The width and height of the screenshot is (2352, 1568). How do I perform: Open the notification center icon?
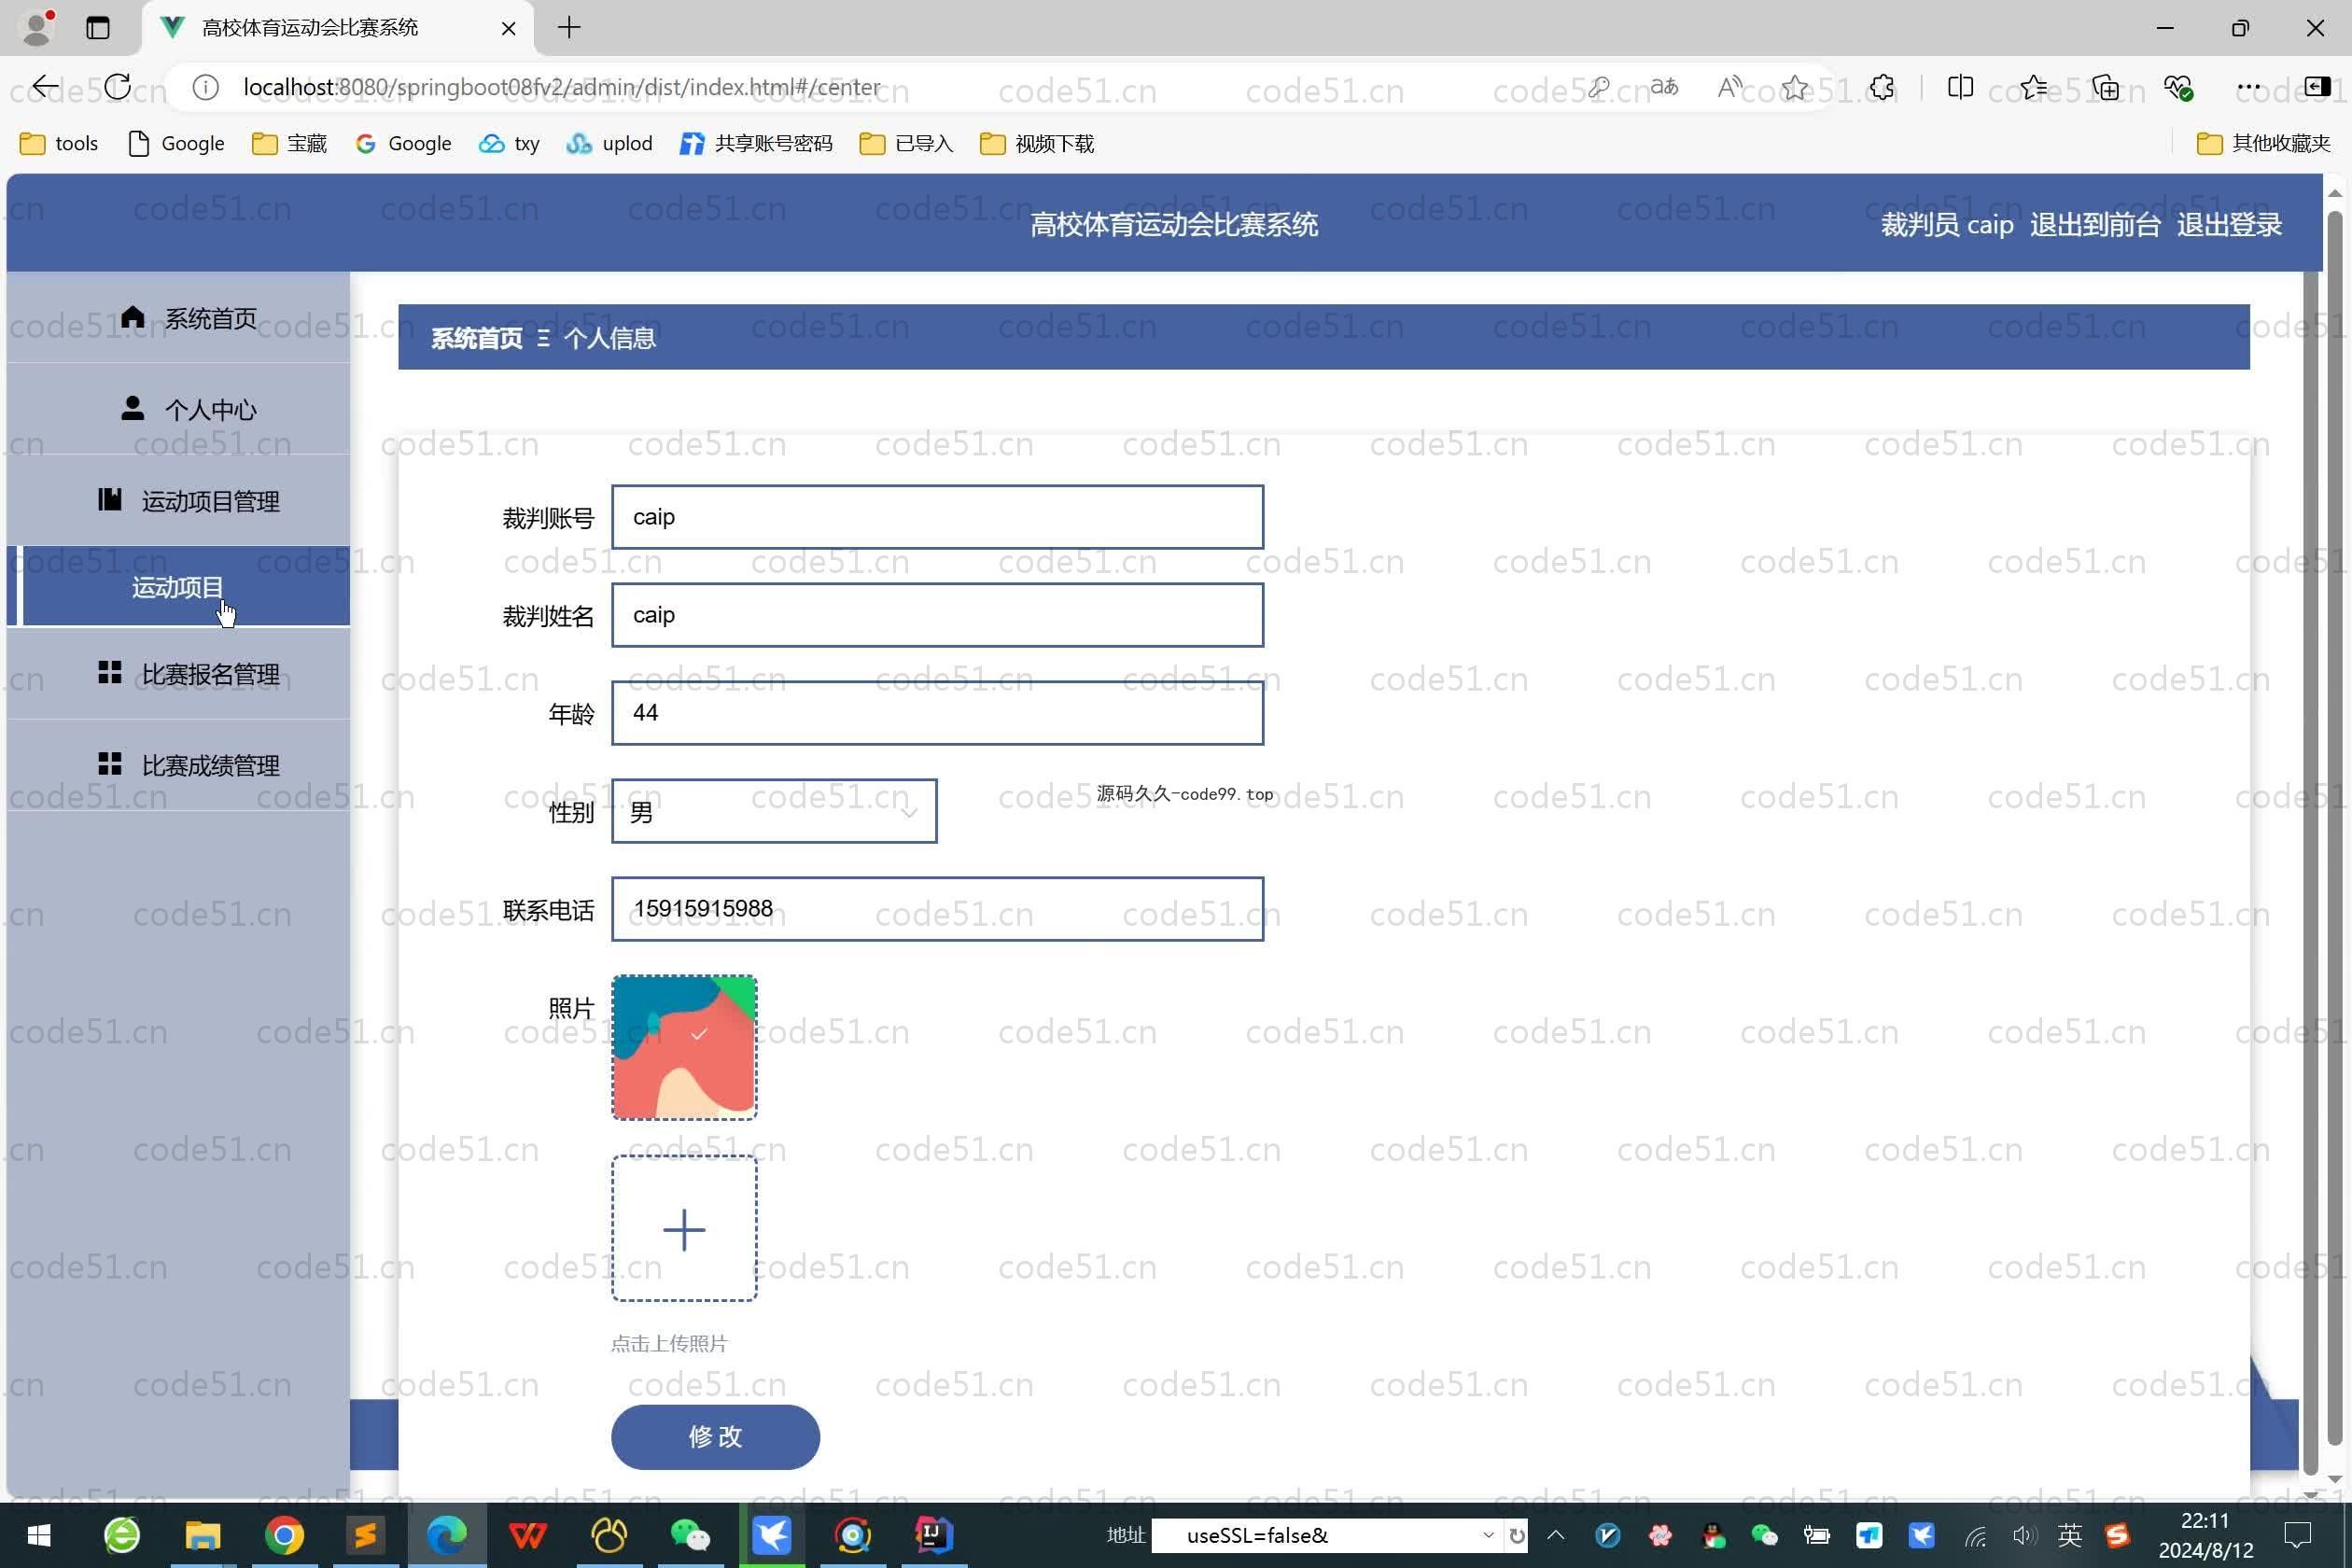tap(2298, 1535)
